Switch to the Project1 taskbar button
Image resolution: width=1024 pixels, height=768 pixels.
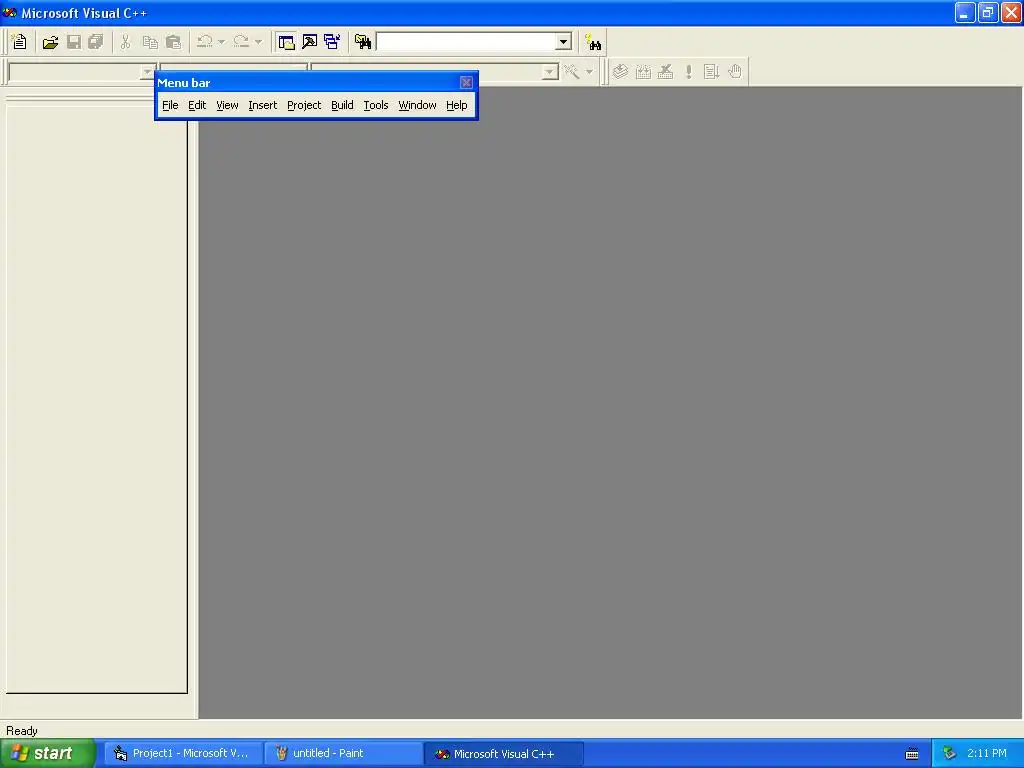[x=183, y=753]
